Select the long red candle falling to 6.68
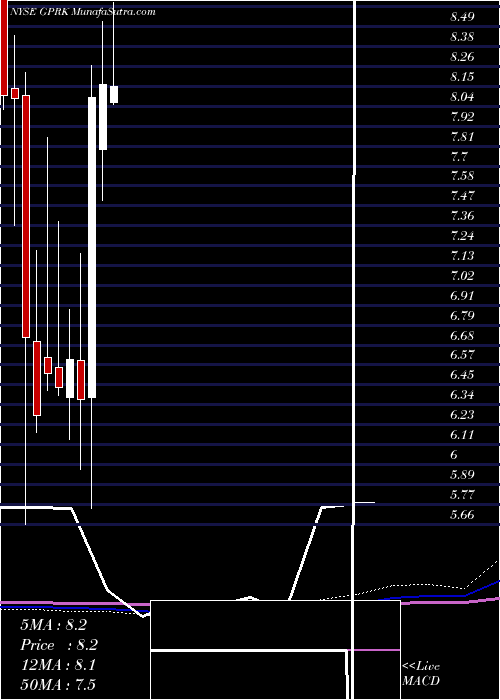The height and width of the screenshot is (700, 500). (26, 216)
